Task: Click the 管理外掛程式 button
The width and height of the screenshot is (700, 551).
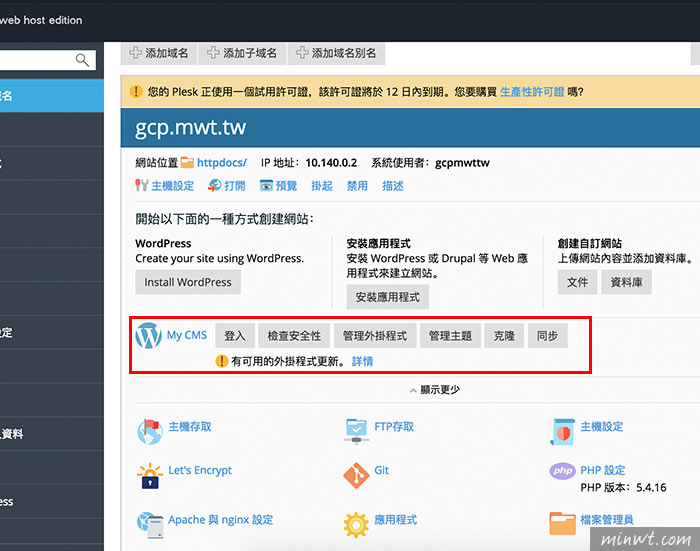Action: [375, 336]
